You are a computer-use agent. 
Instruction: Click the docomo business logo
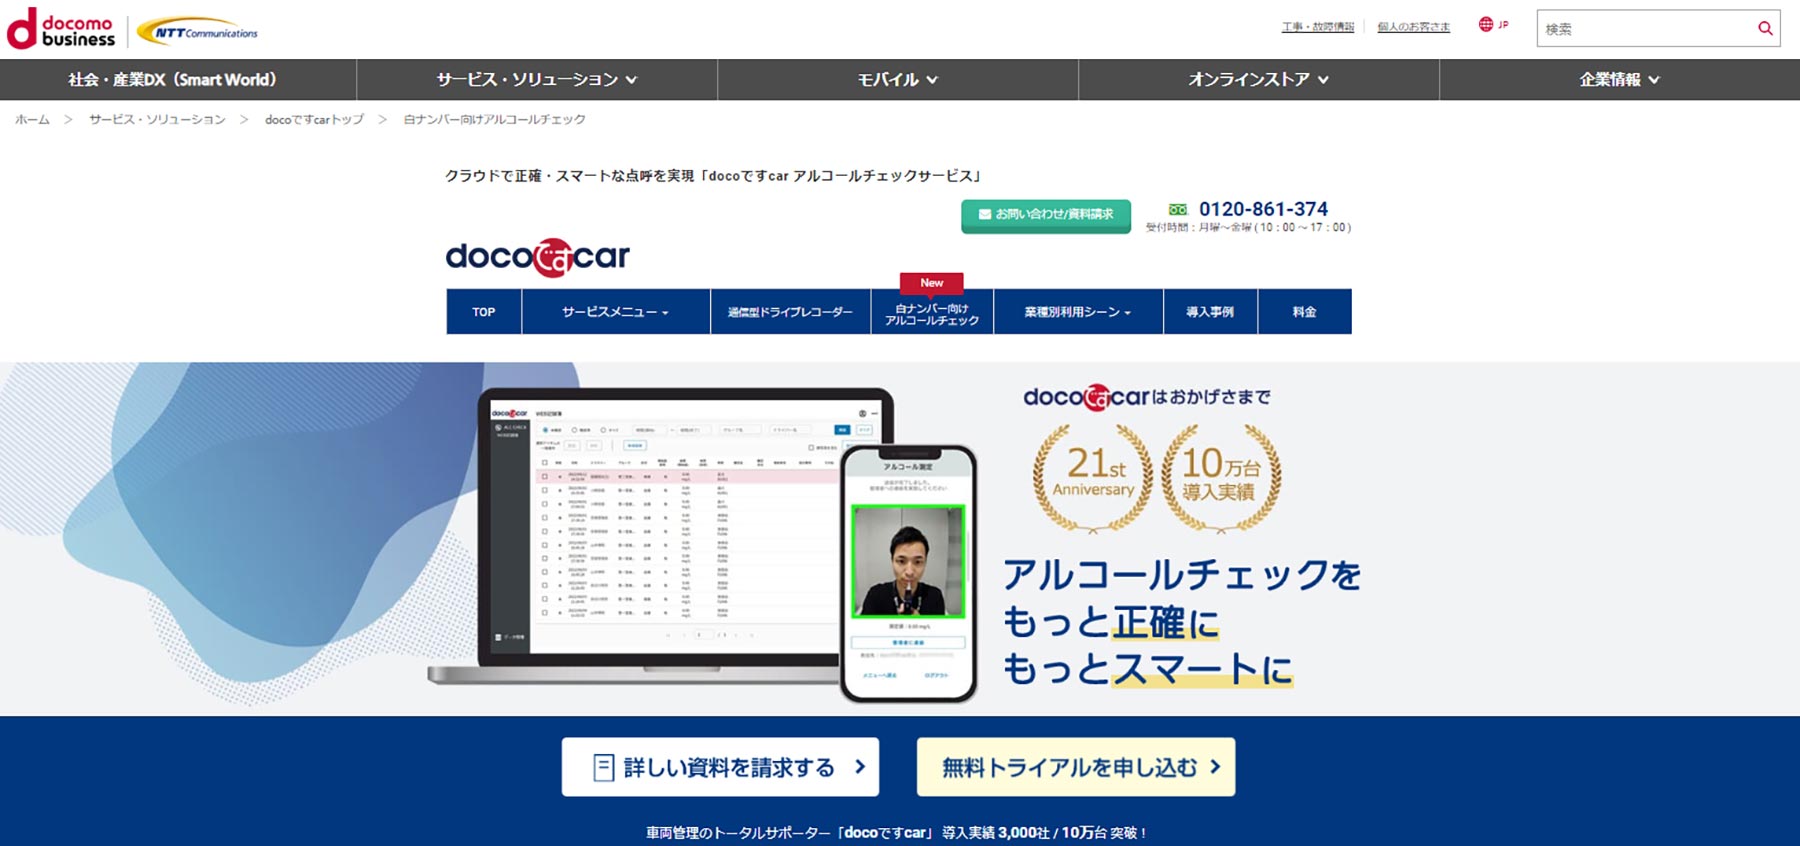61,29
